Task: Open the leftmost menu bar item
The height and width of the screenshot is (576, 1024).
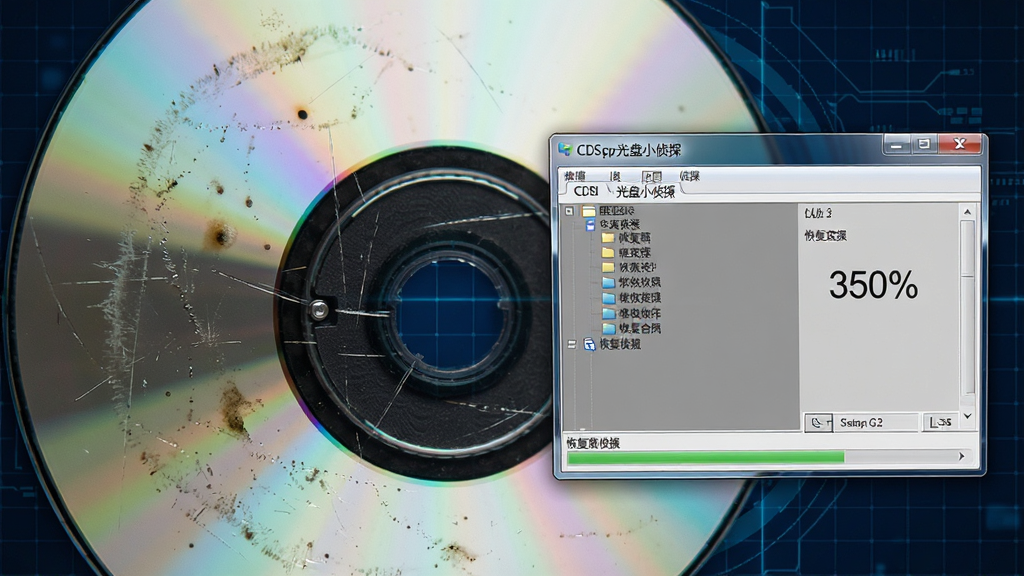Action: coord(575,176)
